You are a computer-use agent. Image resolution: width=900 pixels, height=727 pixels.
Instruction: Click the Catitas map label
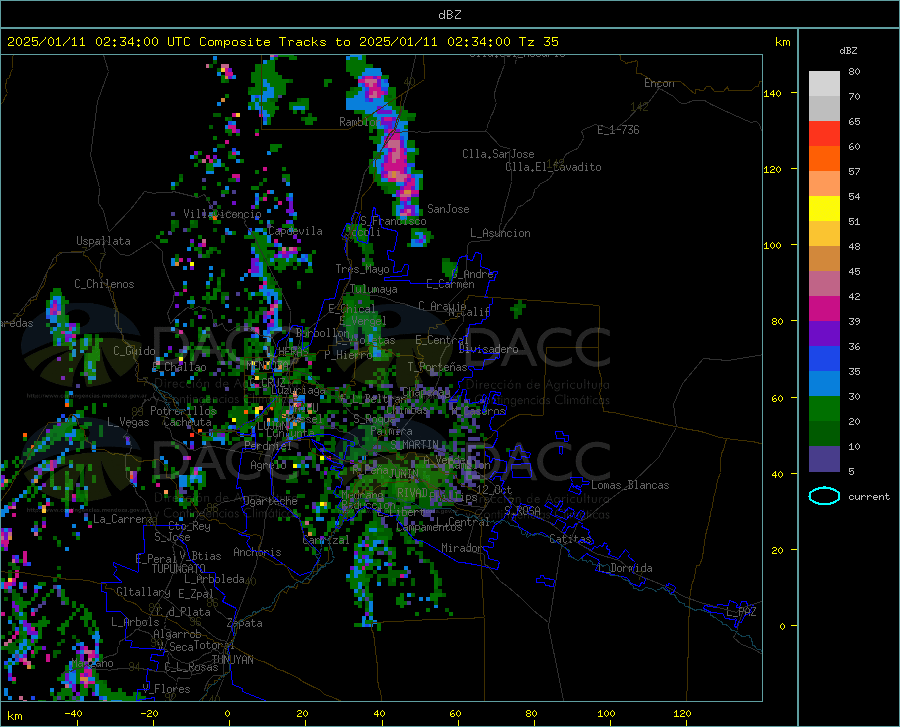pyautogui.click(x=570, y=539)
